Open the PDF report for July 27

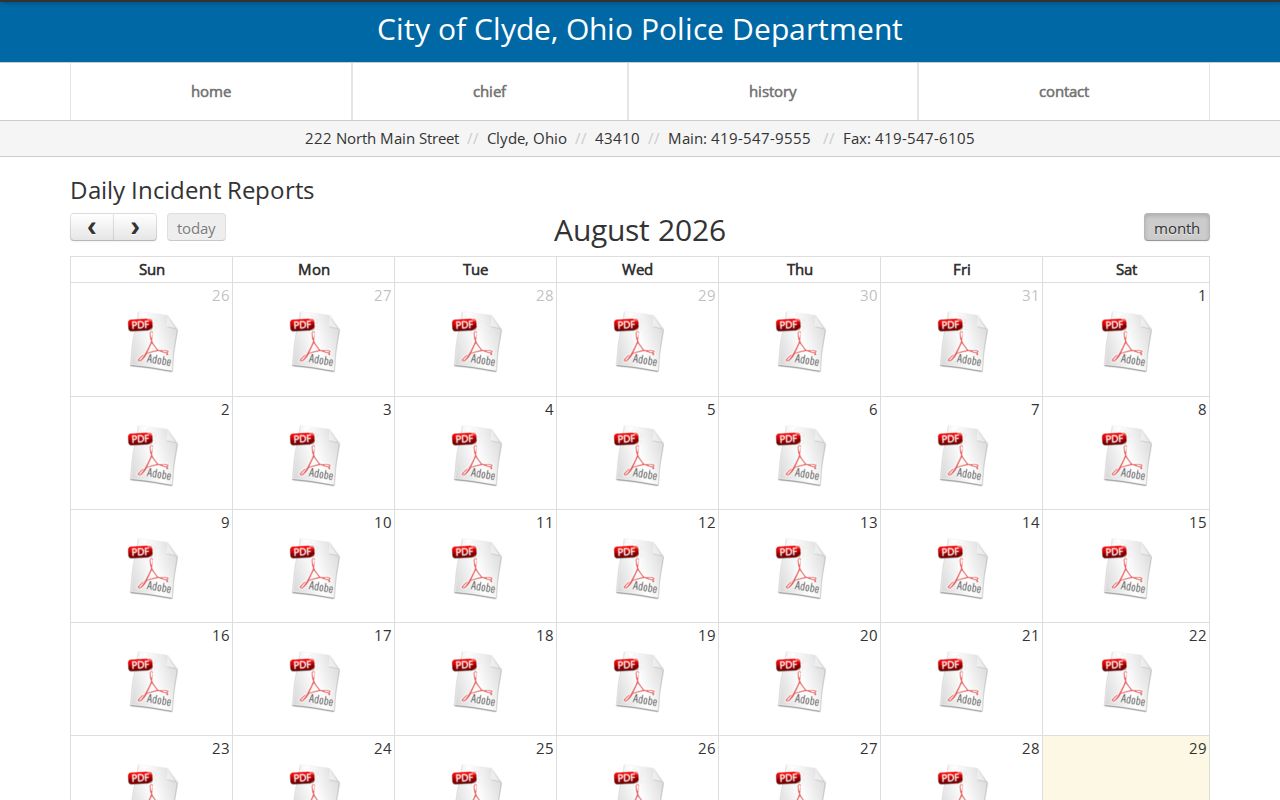[x=314, y=342]
